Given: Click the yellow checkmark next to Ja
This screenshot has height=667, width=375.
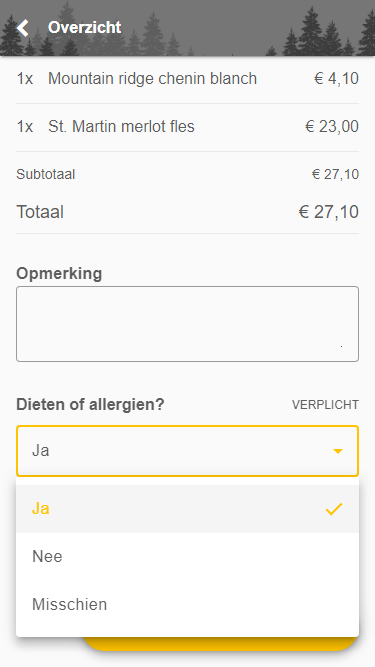Looking at the screenshot, I should 334,509.
